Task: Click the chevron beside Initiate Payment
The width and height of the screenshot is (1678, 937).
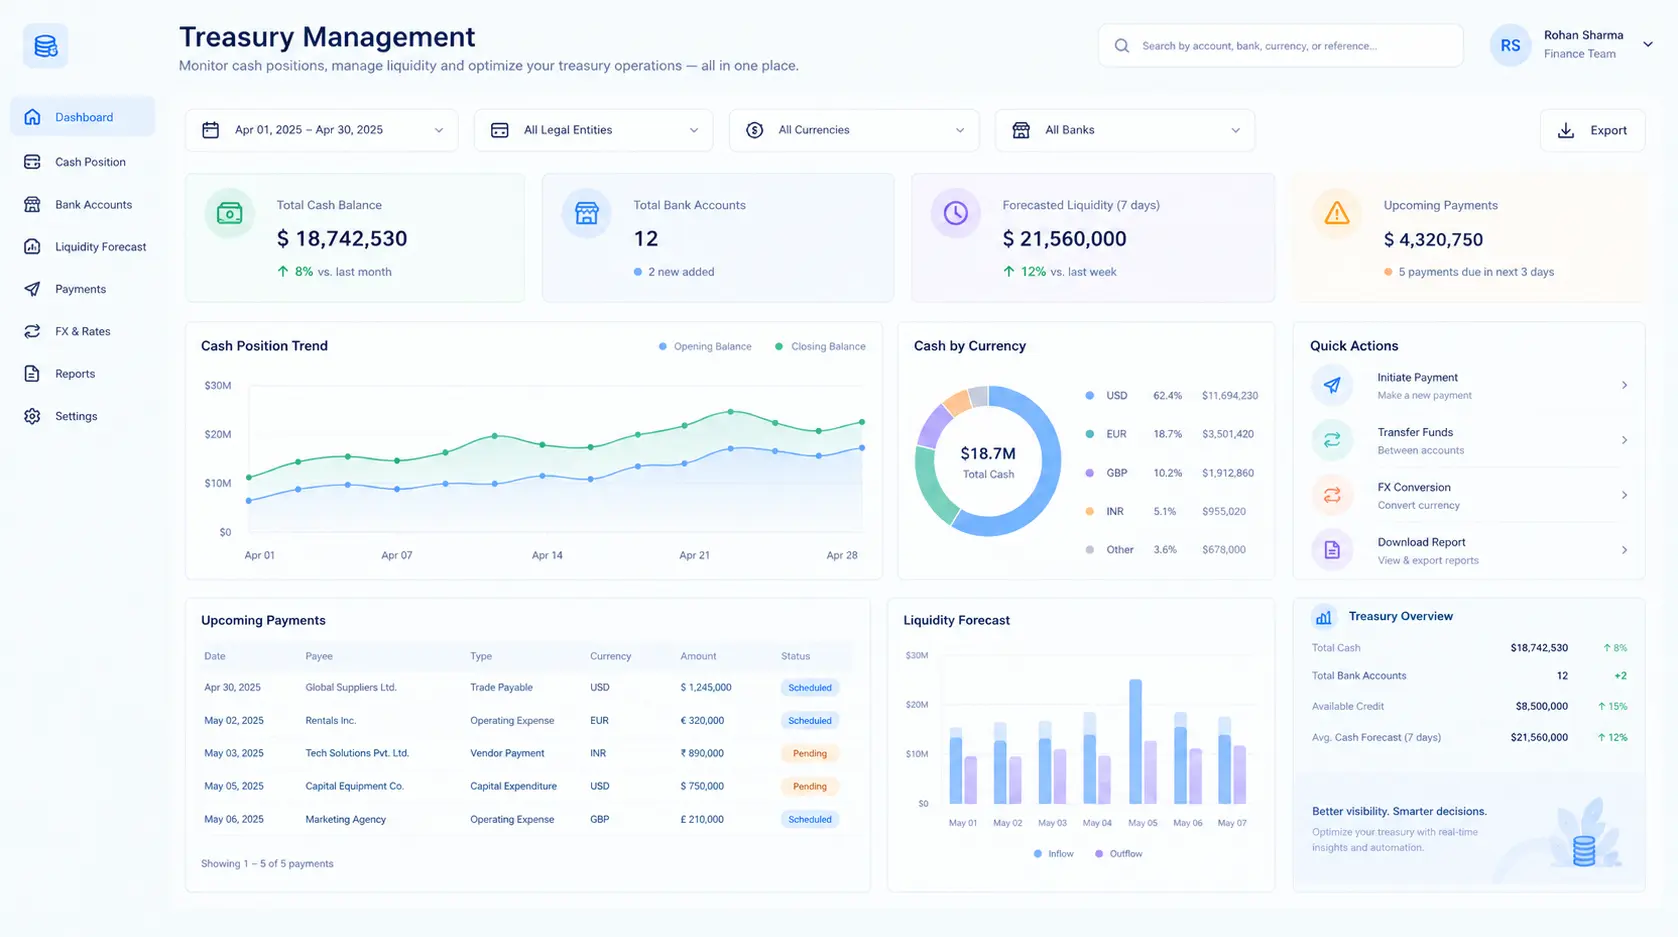Action: [x=1624, y=385]
